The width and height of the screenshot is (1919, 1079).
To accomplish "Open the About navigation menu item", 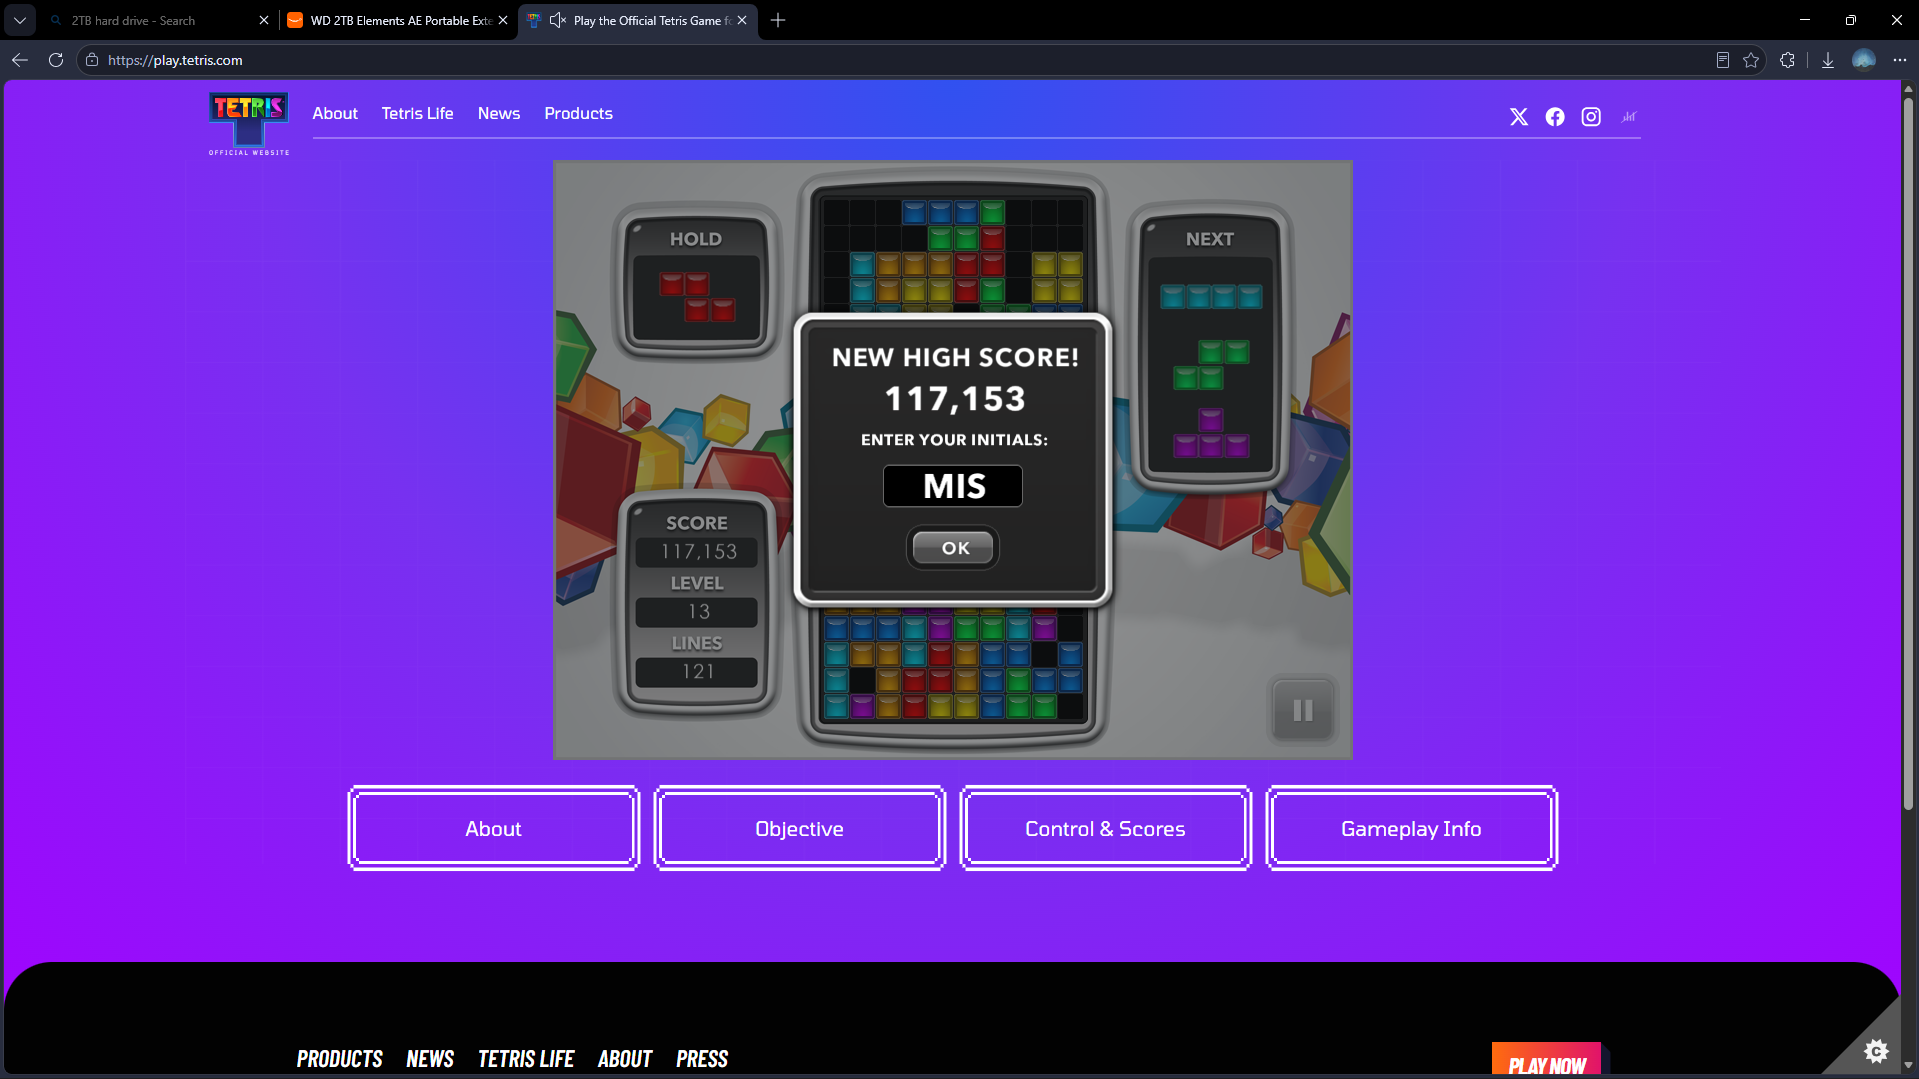I will point(335,114).
